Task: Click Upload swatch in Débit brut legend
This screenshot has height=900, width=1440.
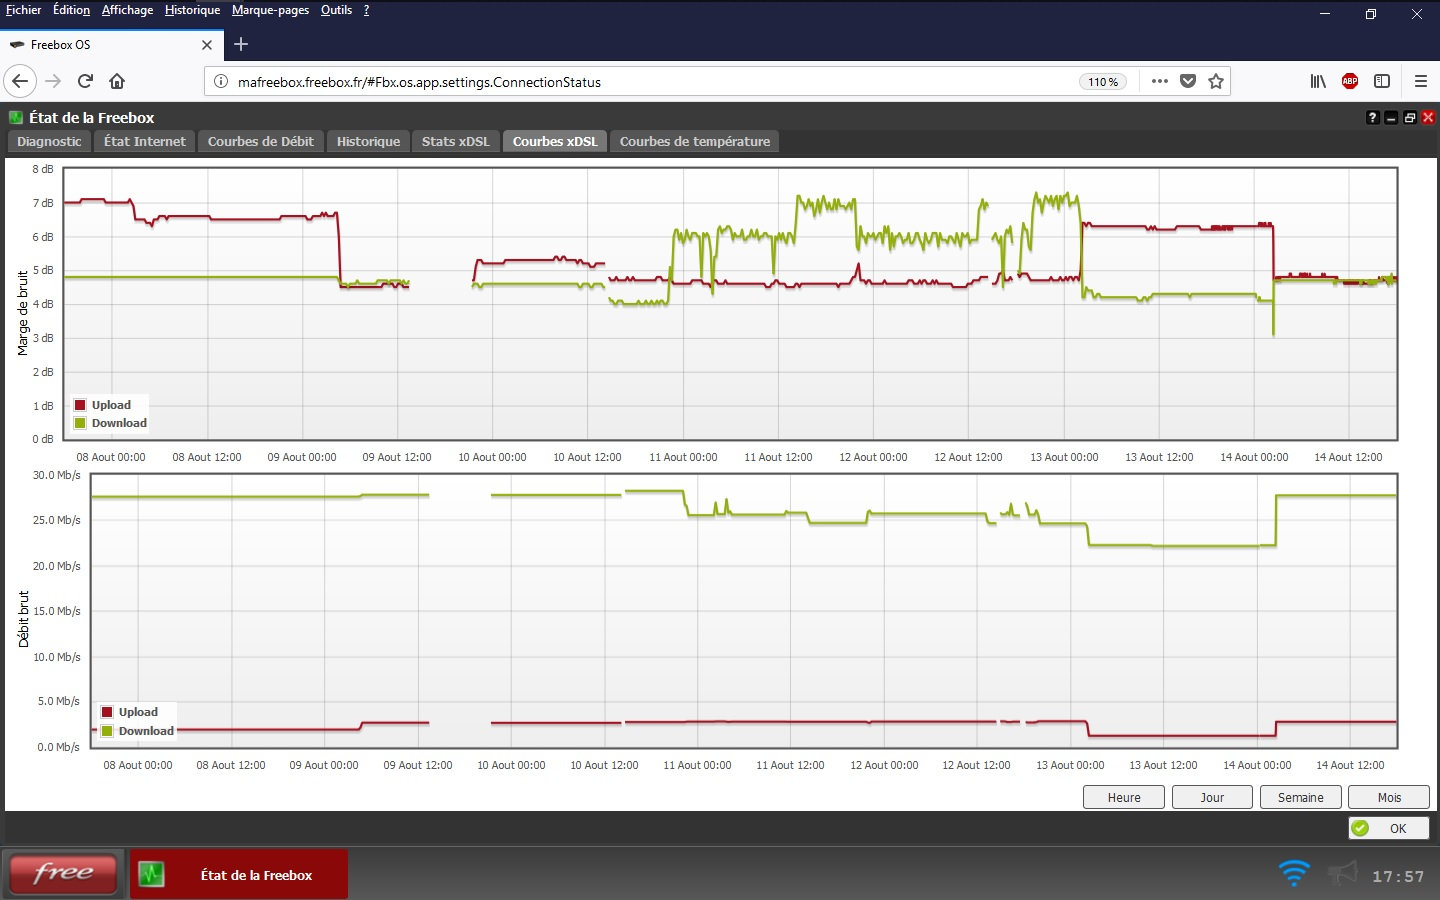Action: point(107,712)
